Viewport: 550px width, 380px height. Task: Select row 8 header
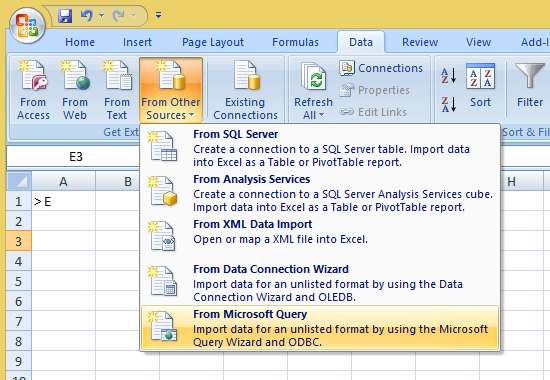19,341
